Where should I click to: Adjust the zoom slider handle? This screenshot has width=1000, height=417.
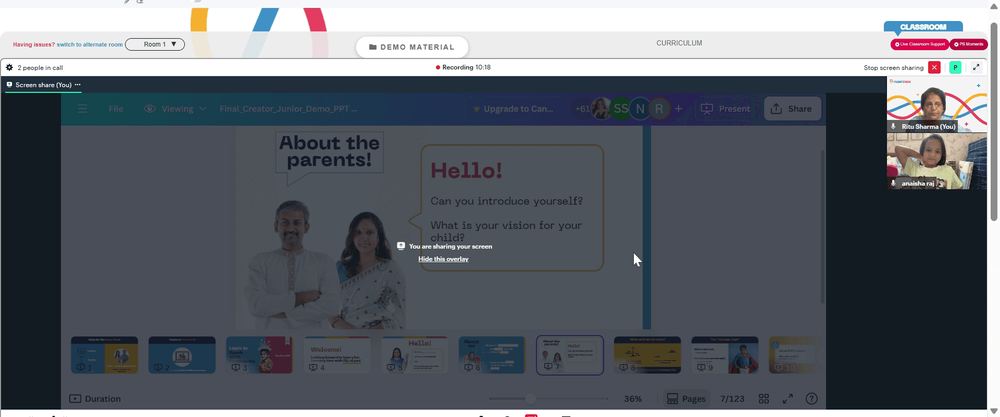[x=531, y=399]
